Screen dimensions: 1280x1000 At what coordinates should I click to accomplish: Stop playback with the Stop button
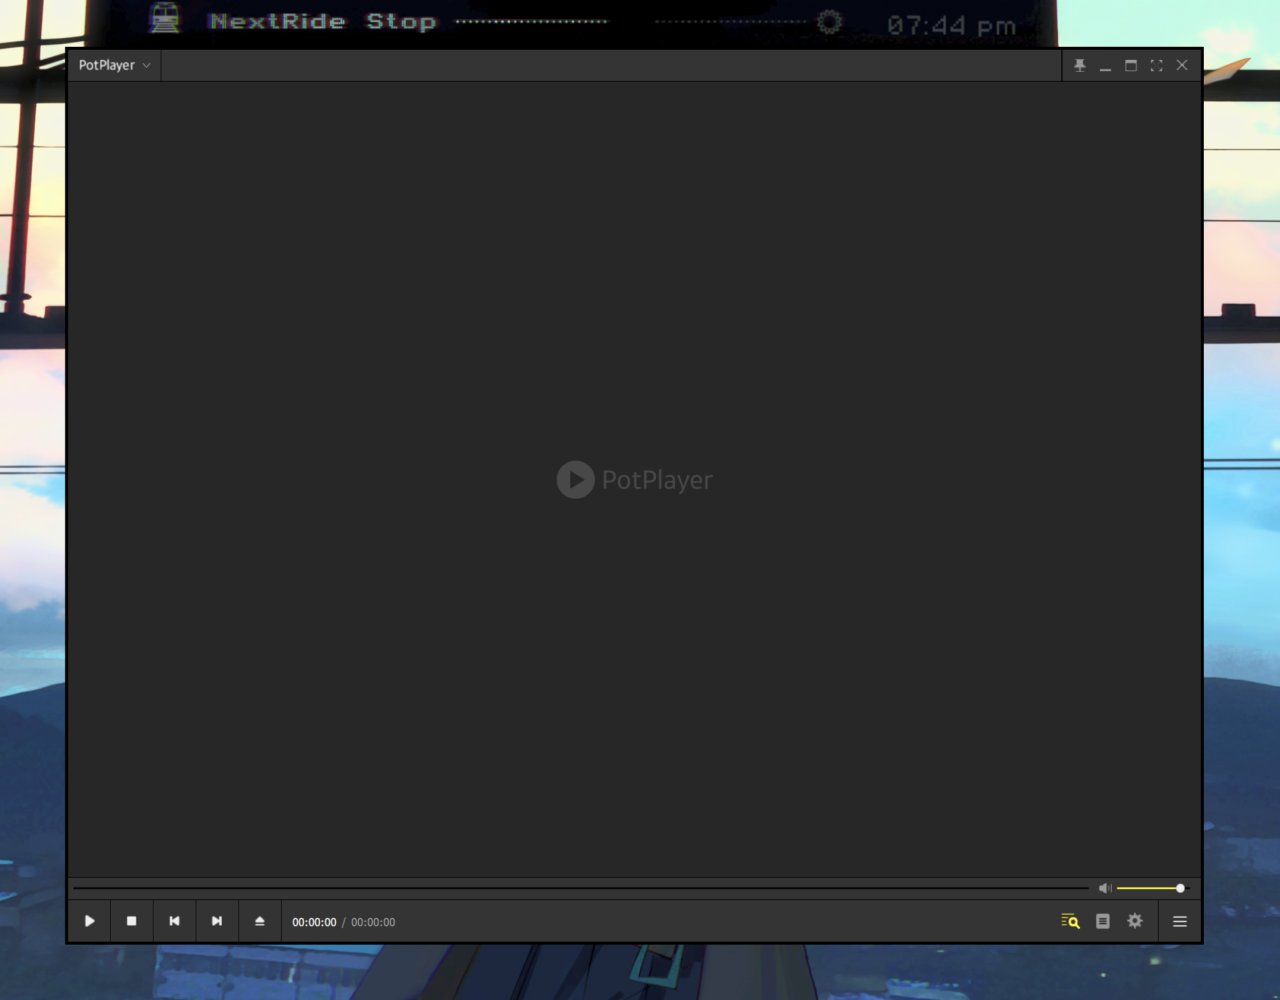[x=131, y=921]
